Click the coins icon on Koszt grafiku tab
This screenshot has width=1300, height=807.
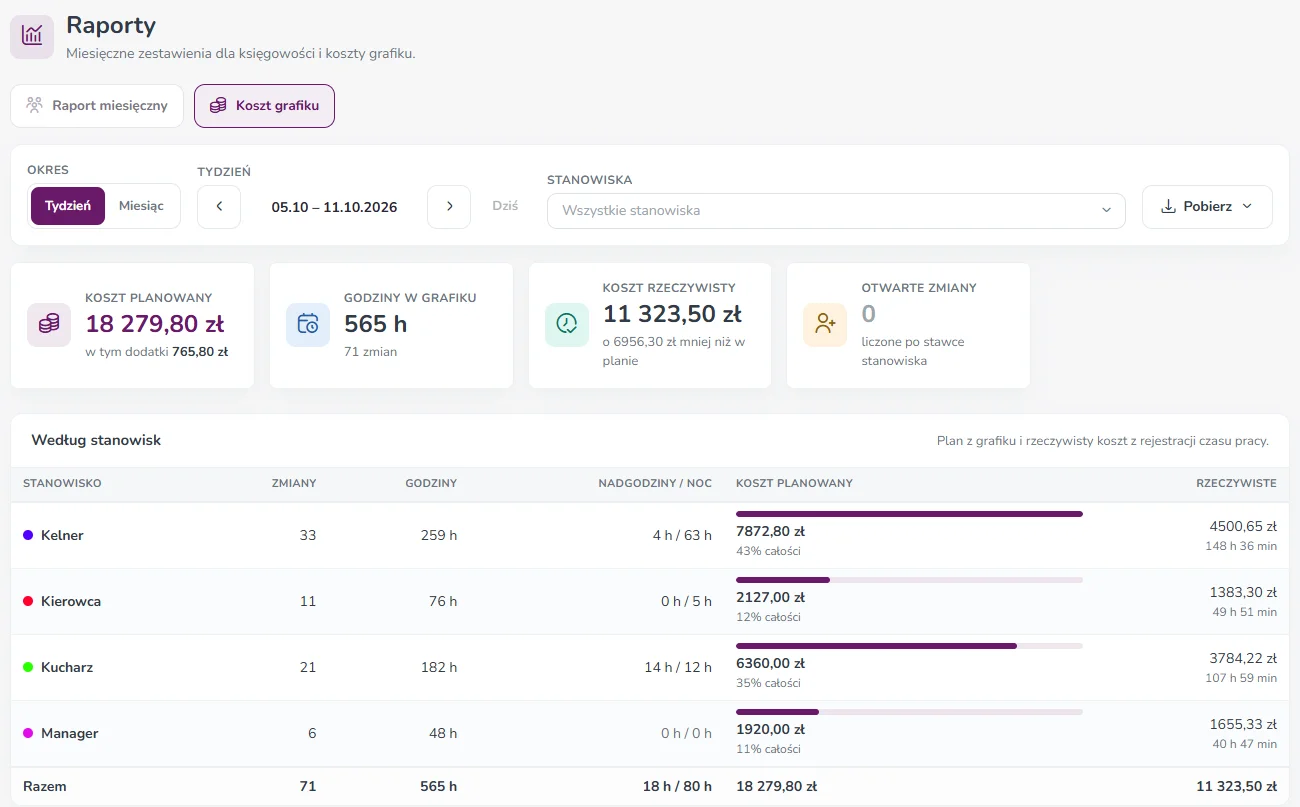(218, 105)
